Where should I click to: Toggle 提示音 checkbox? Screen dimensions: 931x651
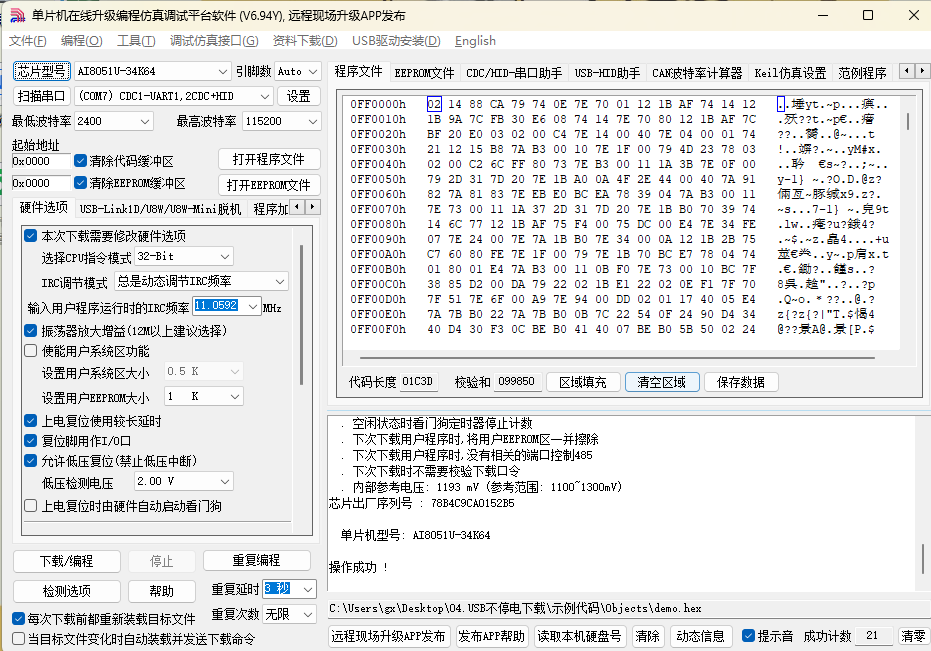tap(749, 636)
